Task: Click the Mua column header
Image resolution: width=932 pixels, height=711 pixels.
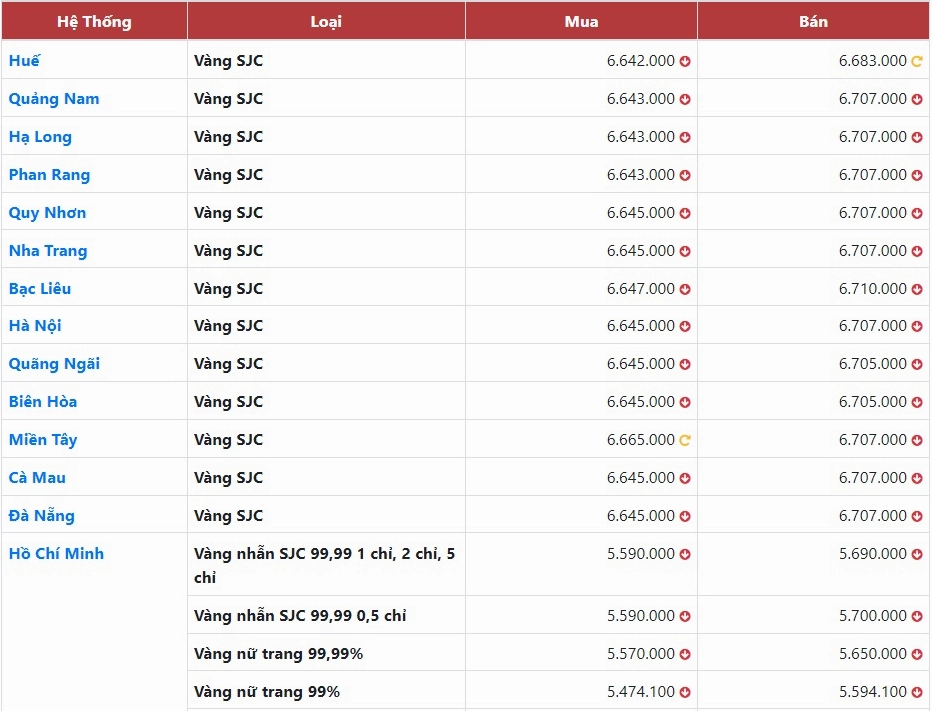Action: 581,21
